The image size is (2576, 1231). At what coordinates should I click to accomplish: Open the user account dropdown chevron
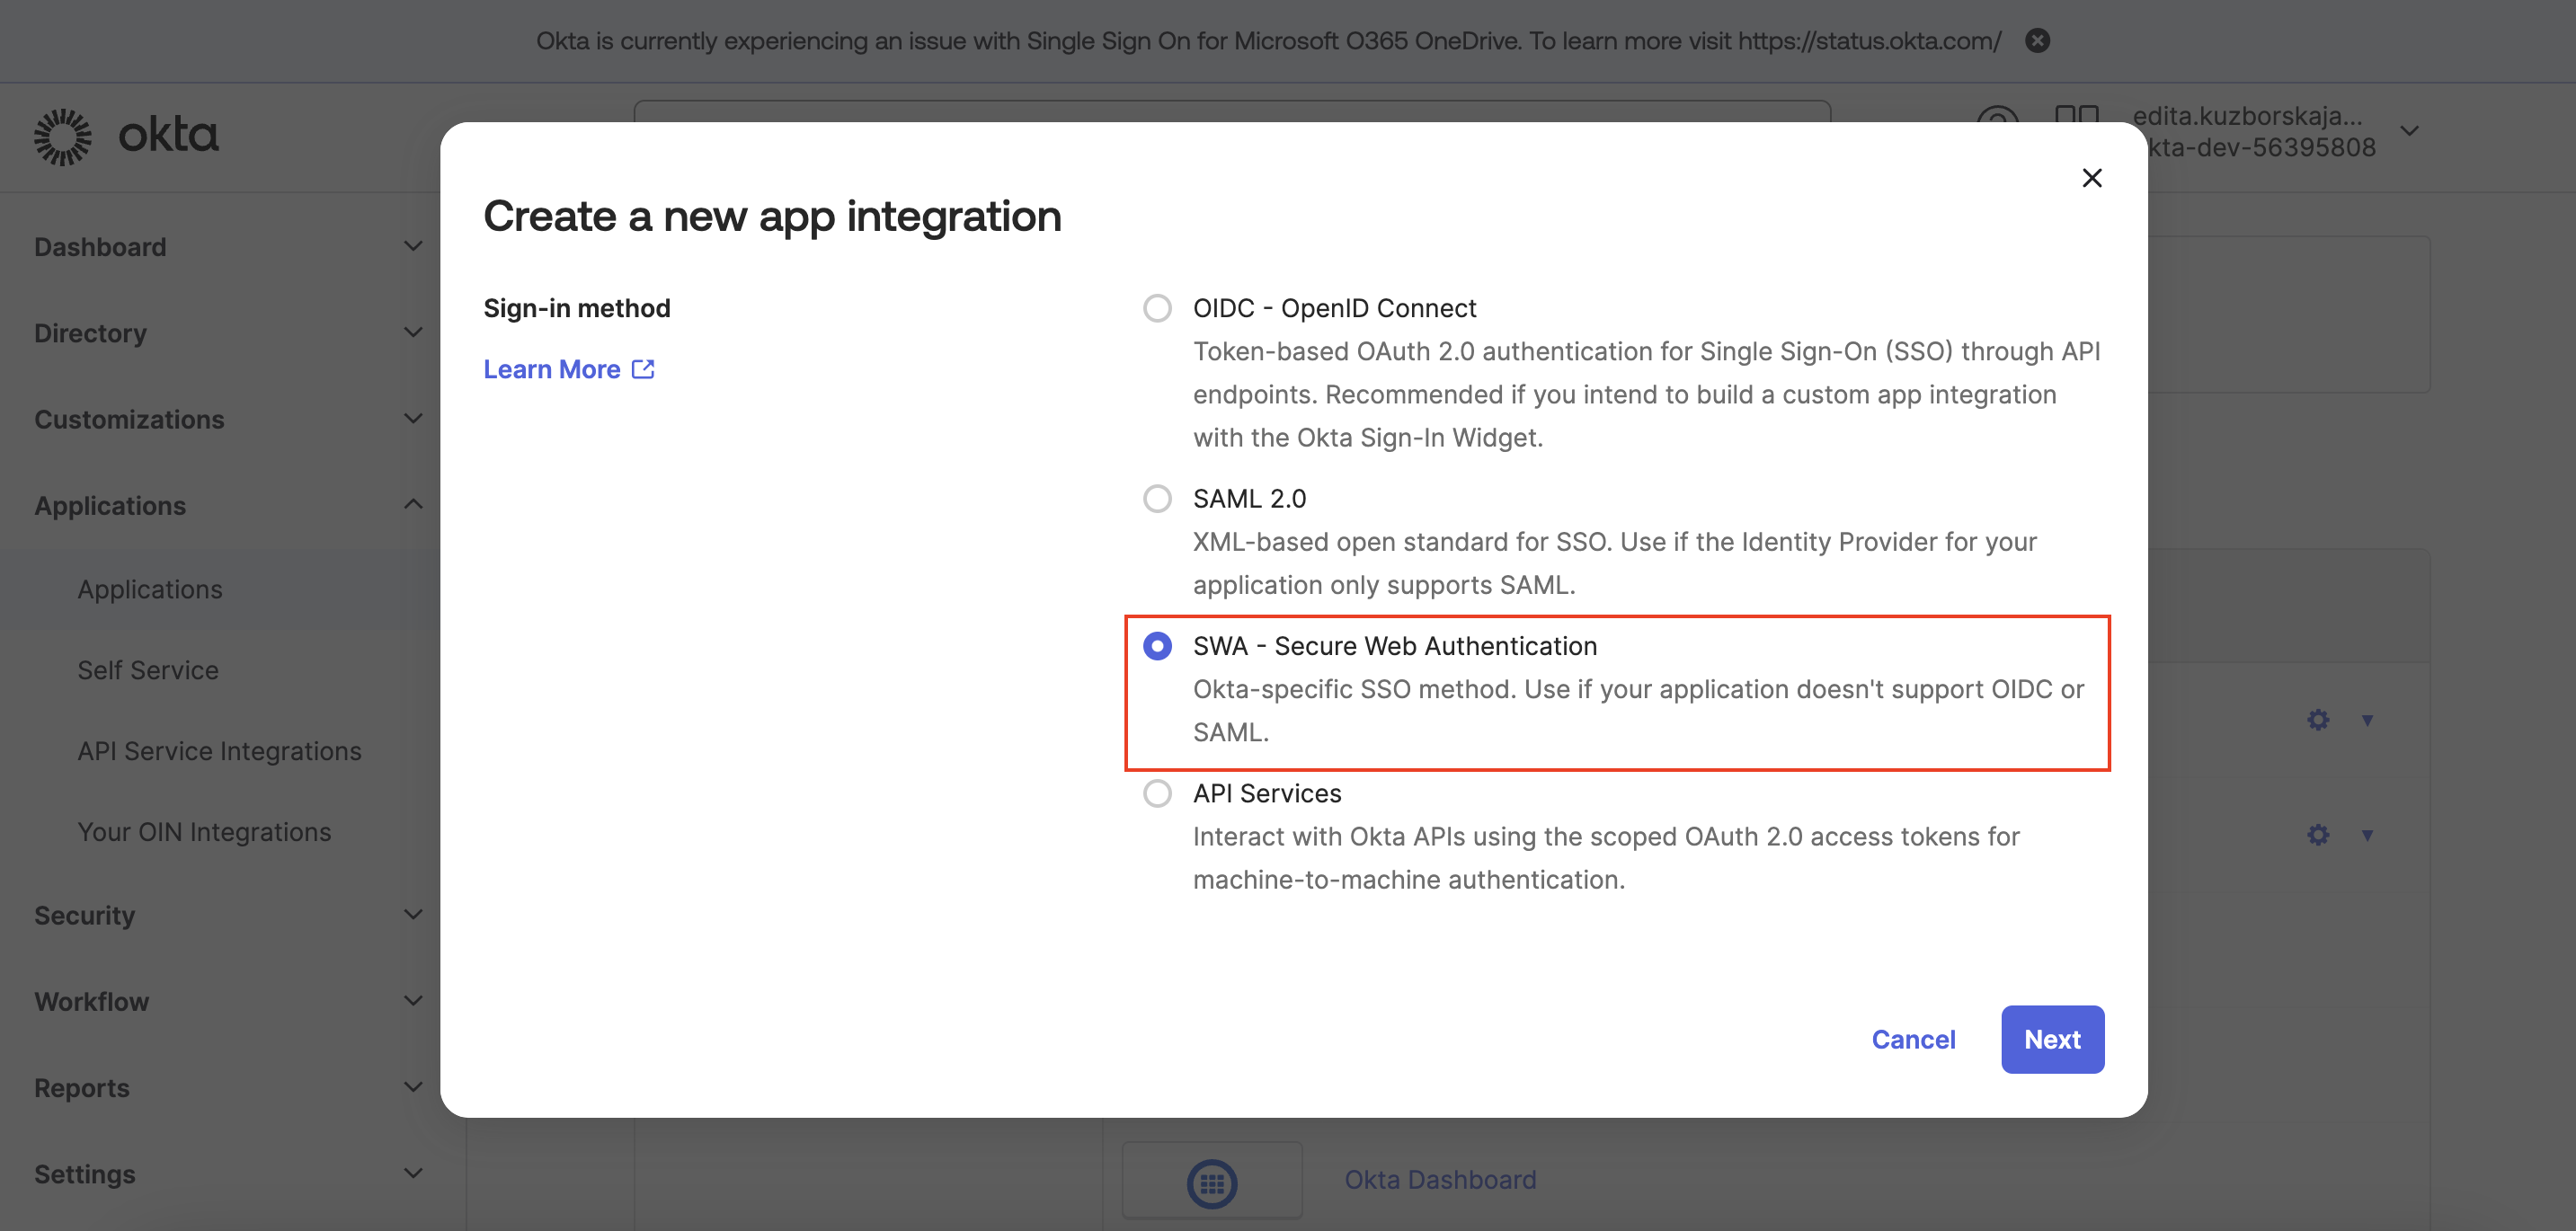tap(2410, 131)
